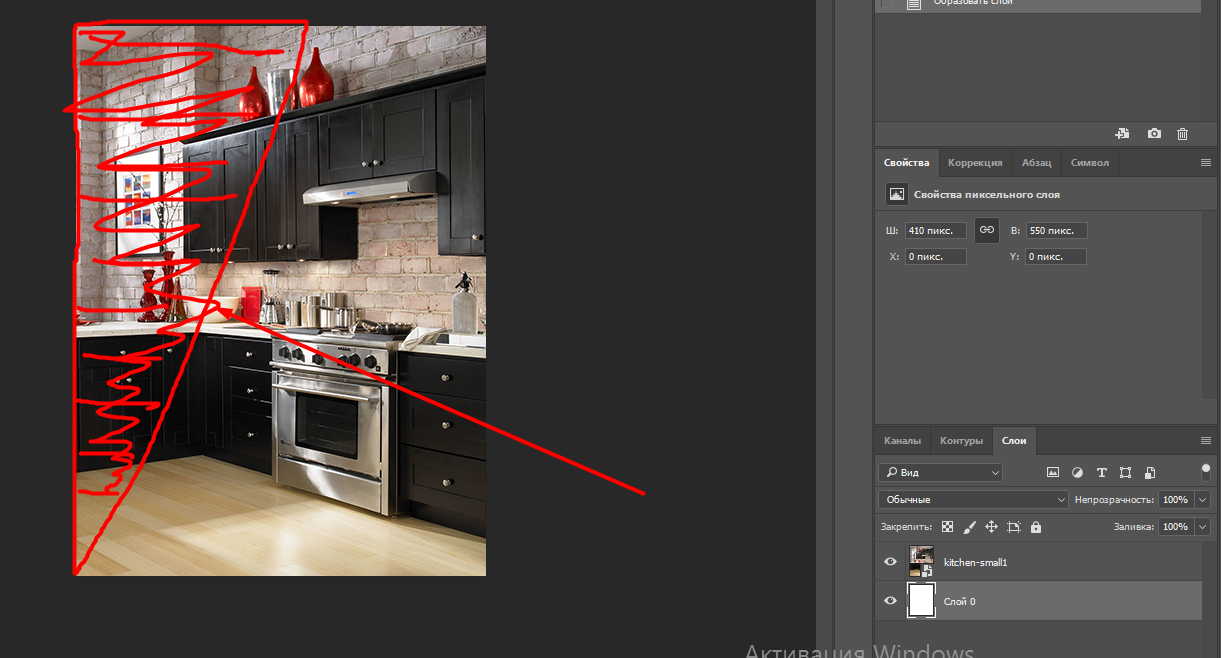Delete current history state trash icon
1221x658 pixels.
coord(1183,134)
